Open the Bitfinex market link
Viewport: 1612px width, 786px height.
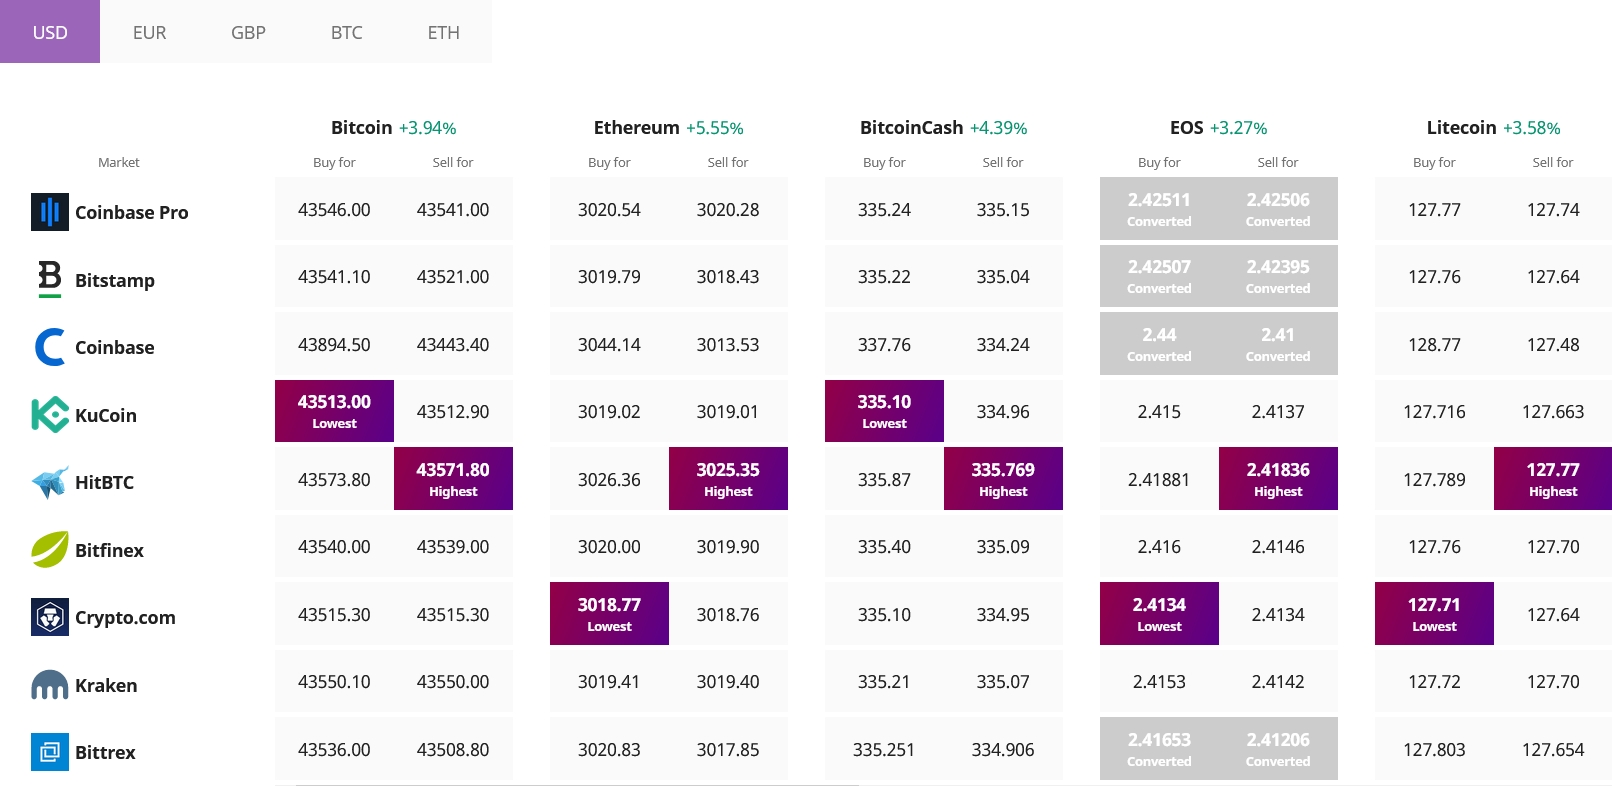click(109, 550)
